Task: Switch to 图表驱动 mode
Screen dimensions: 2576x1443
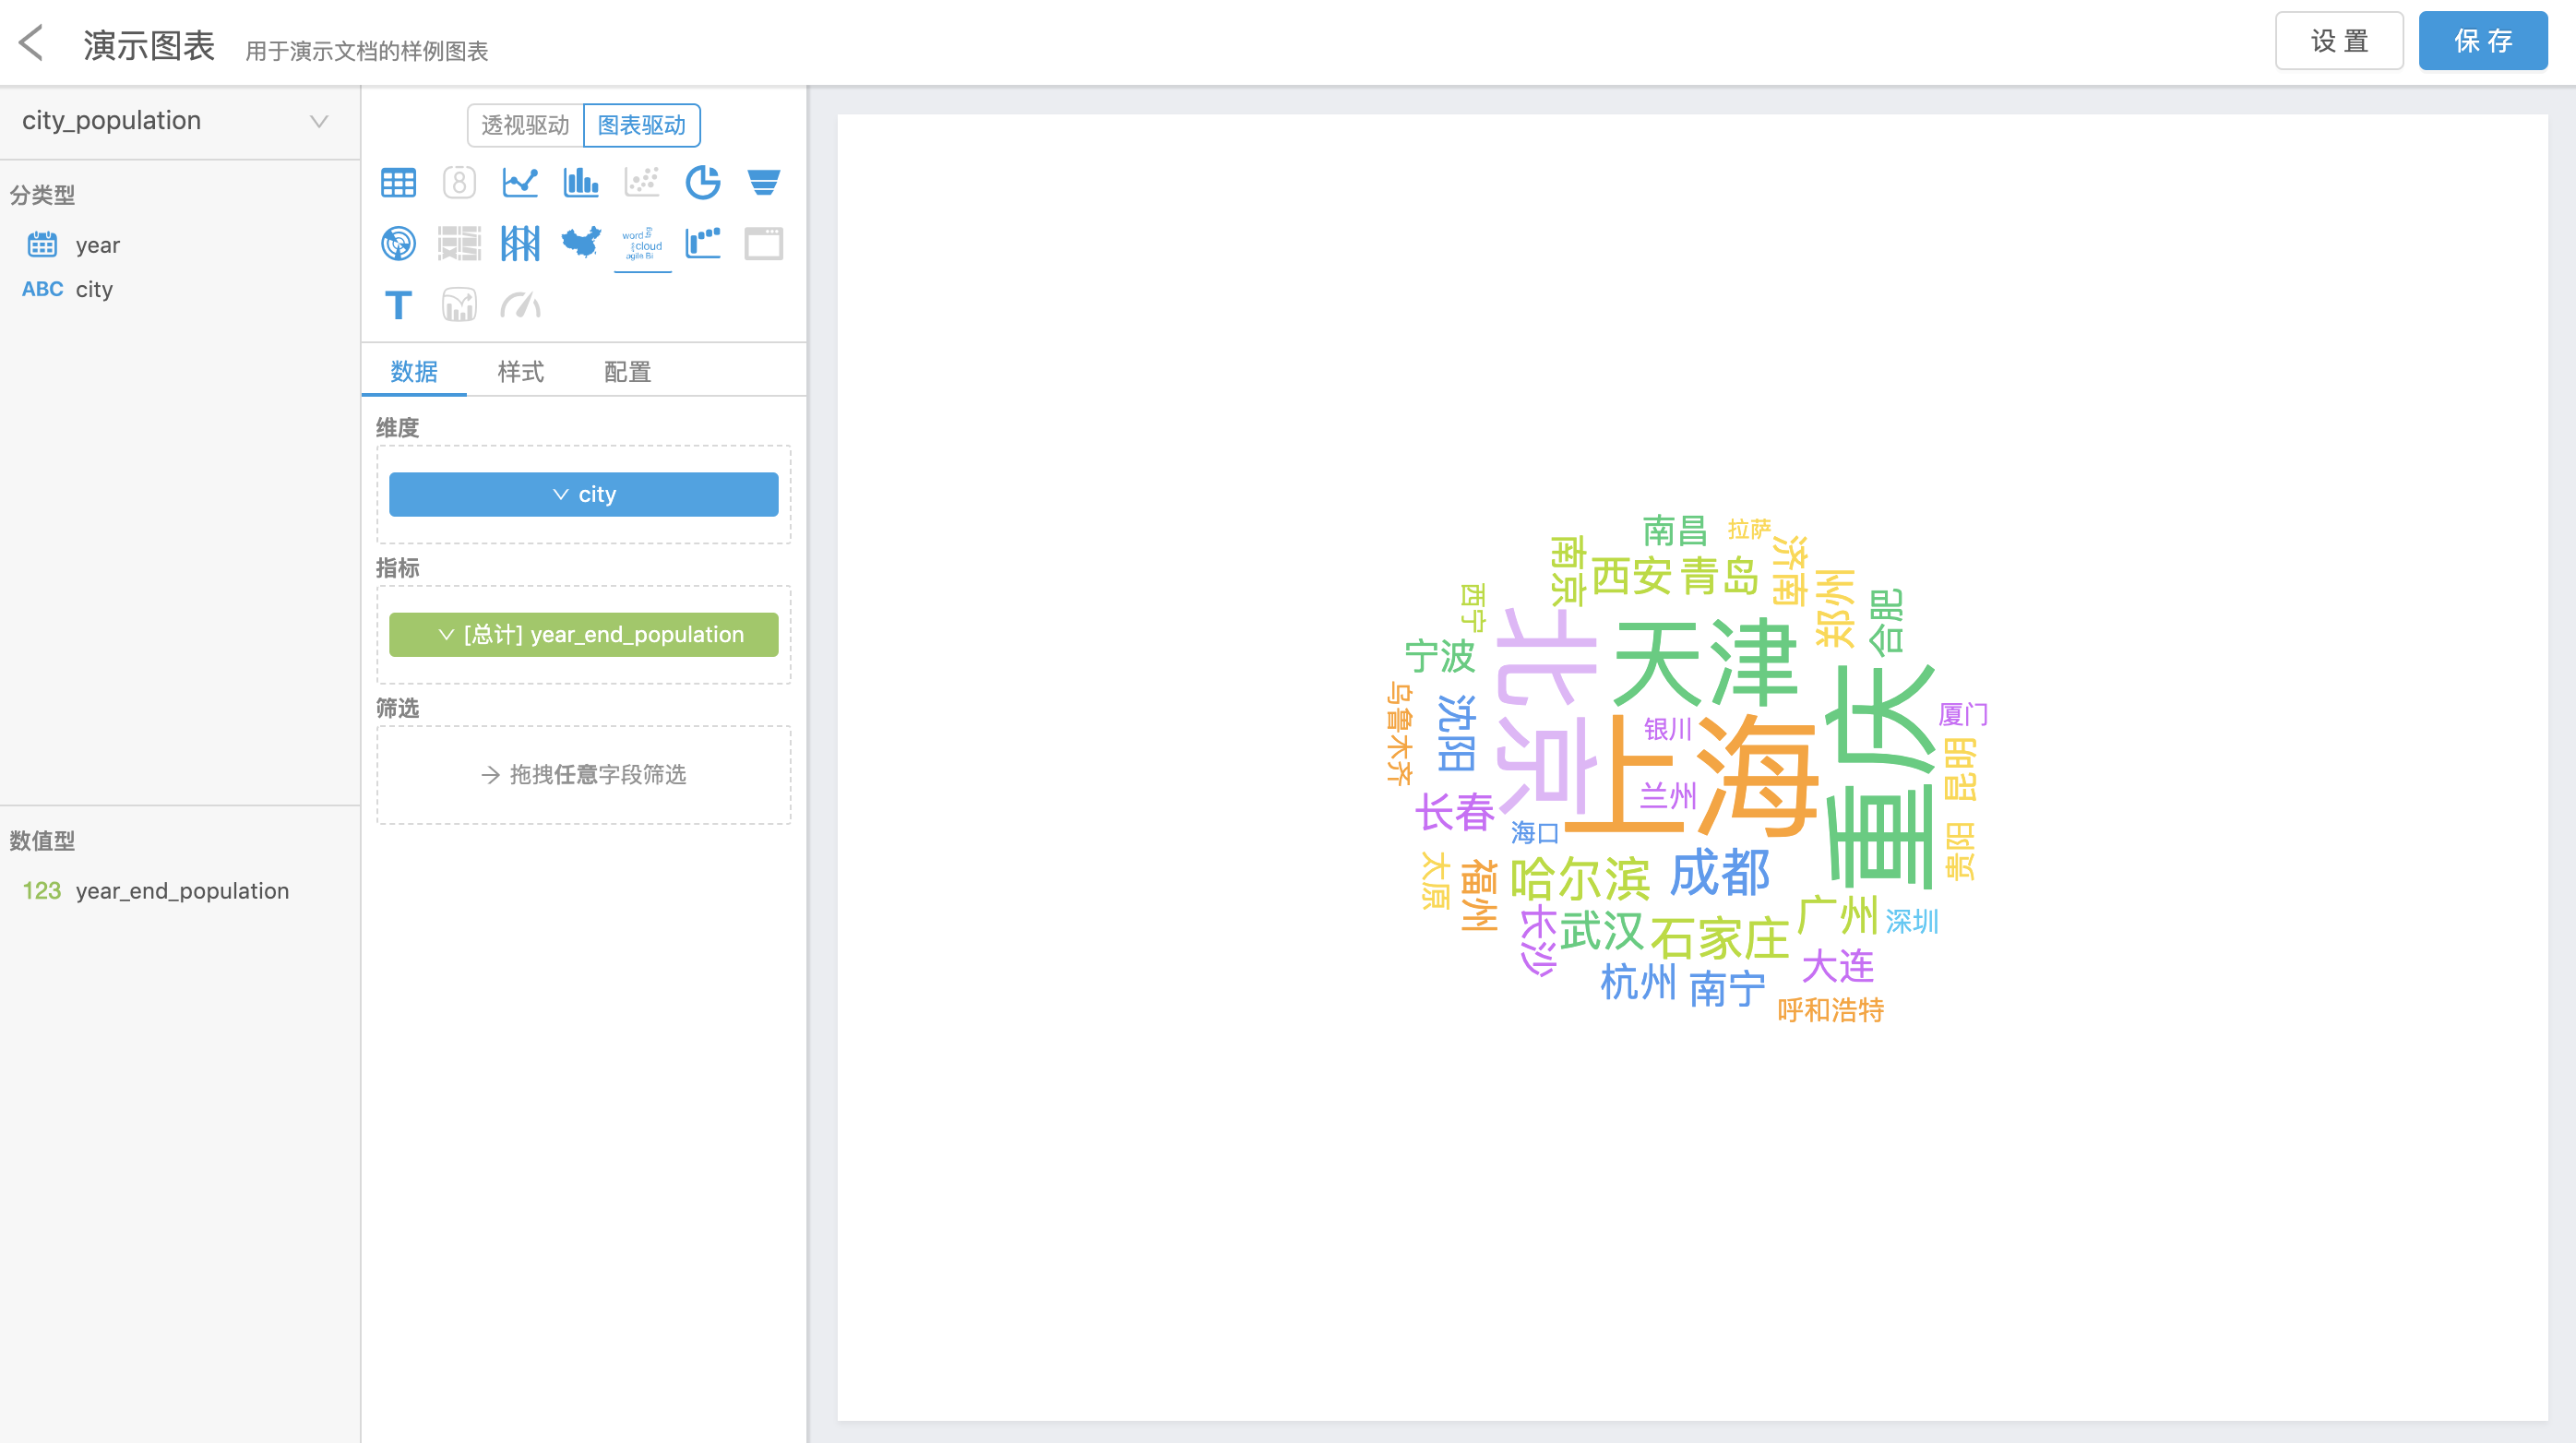Action: pos(641,125)
